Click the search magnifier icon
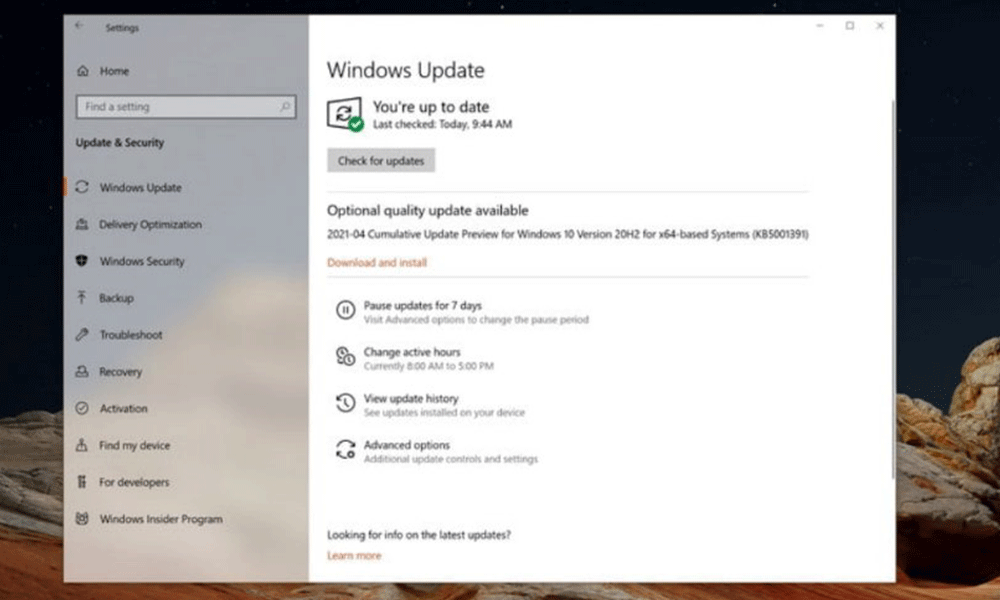Viewport: 1000px width, 600px height. 285,107
